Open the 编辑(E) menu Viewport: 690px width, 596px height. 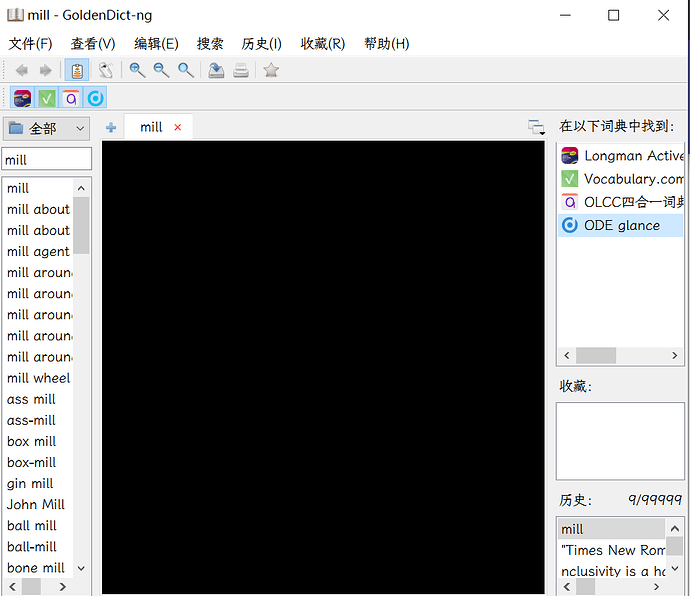pyautogui.click(x=156, y=44)
